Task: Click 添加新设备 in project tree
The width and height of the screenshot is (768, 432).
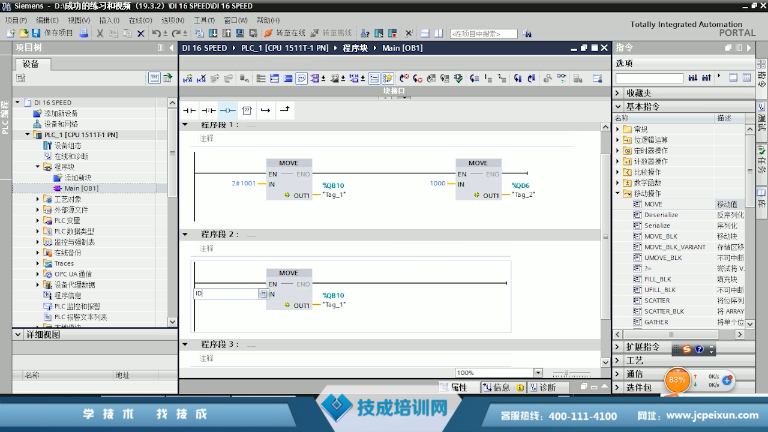Action: coord(61,113)
